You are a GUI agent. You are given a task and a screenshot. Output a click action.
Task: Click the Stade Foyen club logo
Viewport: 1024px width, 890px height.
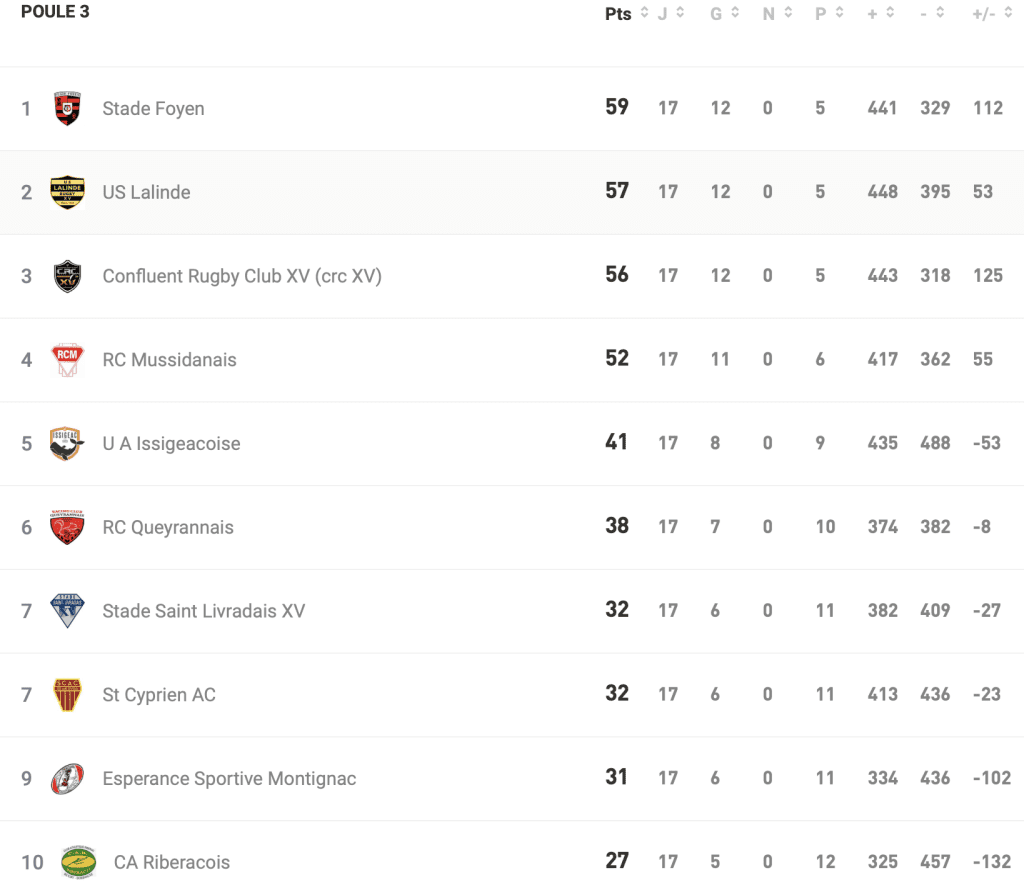(68, 108)
